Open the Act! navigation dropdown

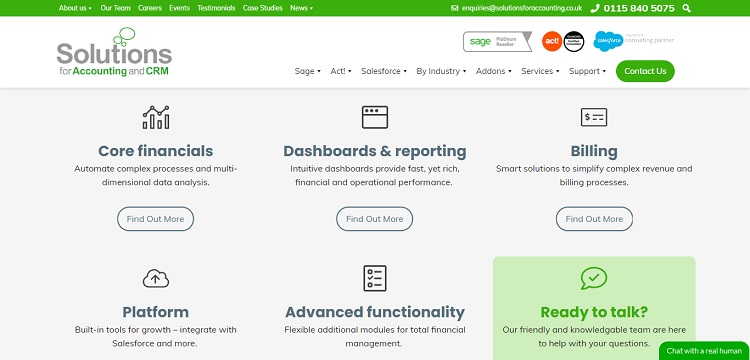click(341, 71)
